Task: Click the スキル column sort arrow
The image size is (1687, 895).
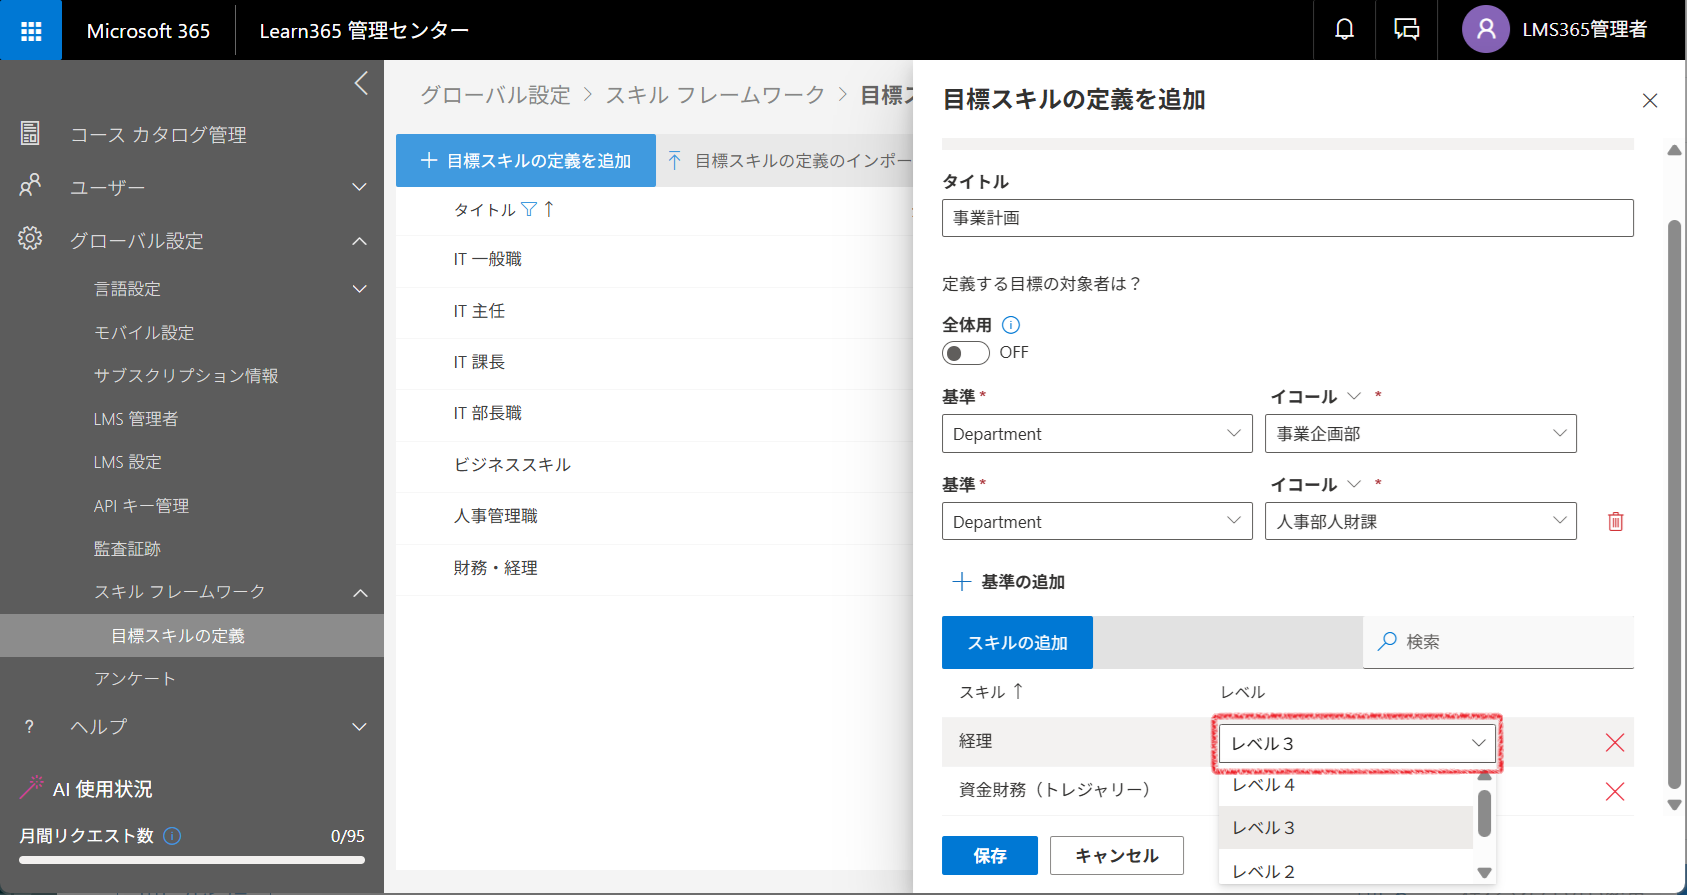Action: point(1018,691)
